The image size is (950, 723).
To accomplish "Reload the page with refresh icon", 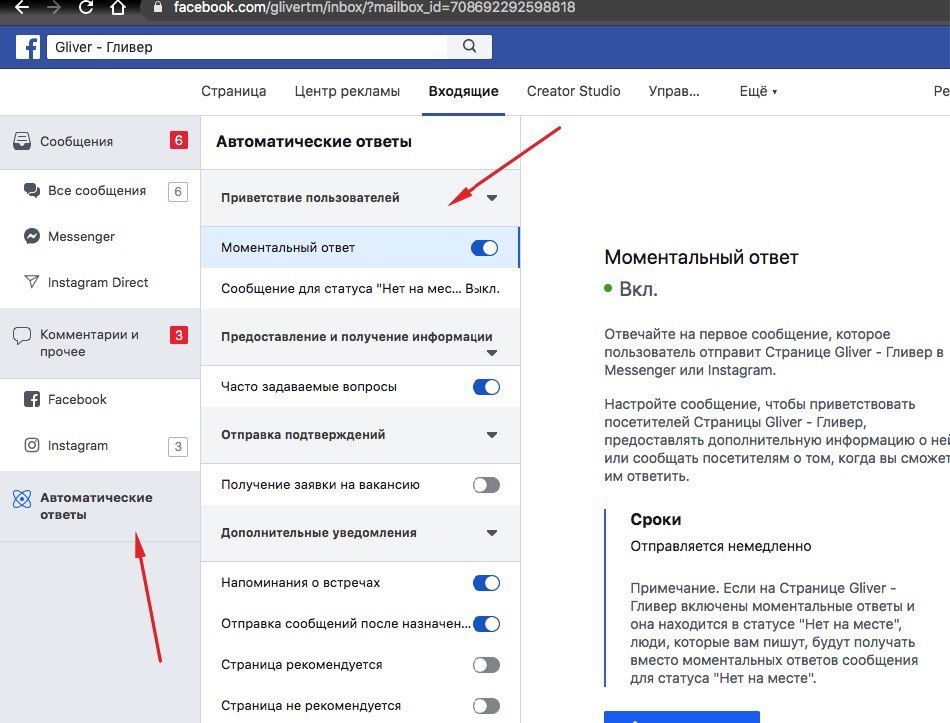I will (x=86, y=7).
